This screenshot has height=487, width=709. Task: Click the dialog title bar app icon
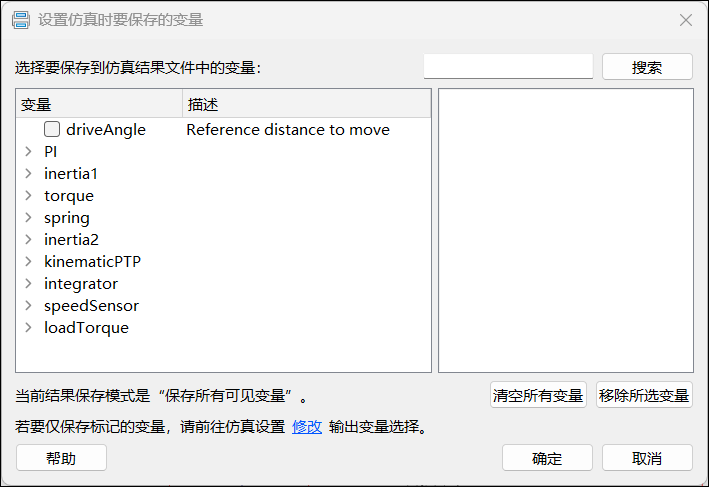tap(19, 20)
